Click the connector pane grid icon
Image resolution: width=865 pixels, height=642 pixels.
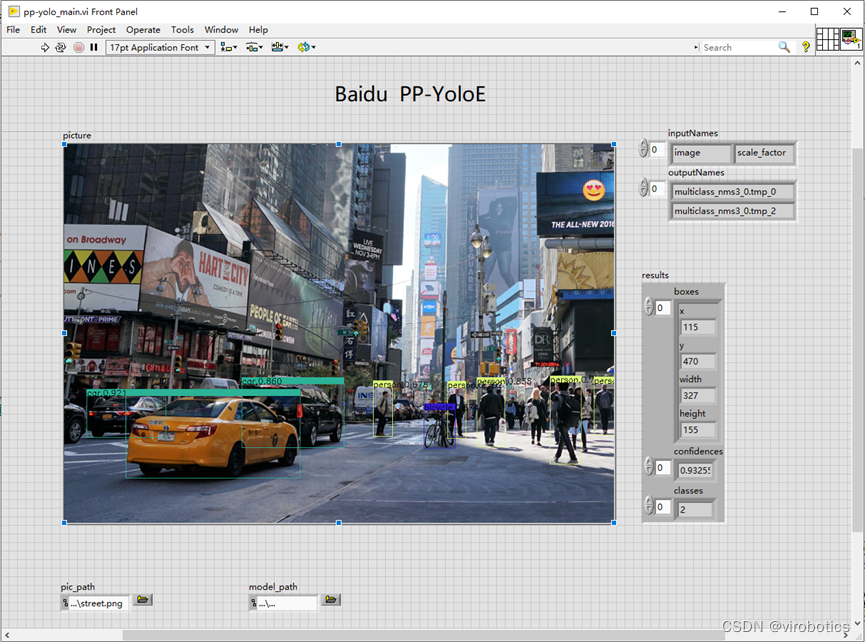(828, 39)
